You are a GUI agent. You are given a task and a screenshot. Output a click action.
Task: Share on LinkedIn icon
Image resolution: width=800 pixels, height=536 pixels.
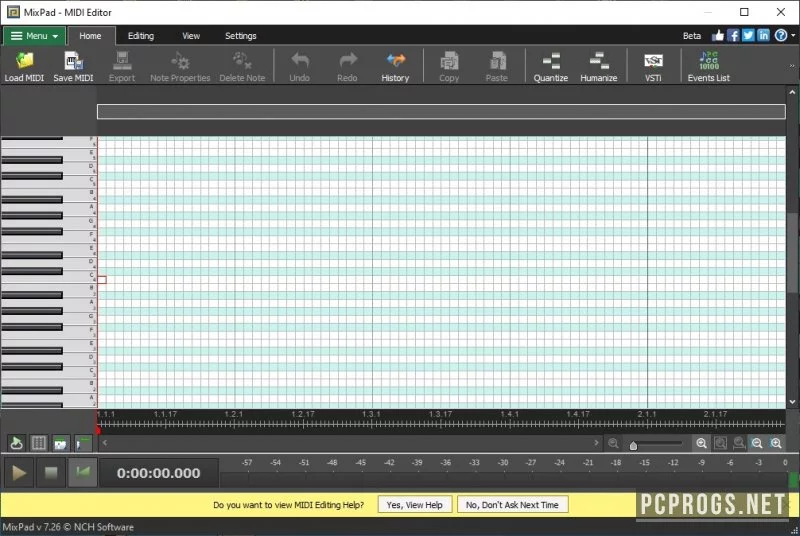pyautogui.click(x=763, y=35)
